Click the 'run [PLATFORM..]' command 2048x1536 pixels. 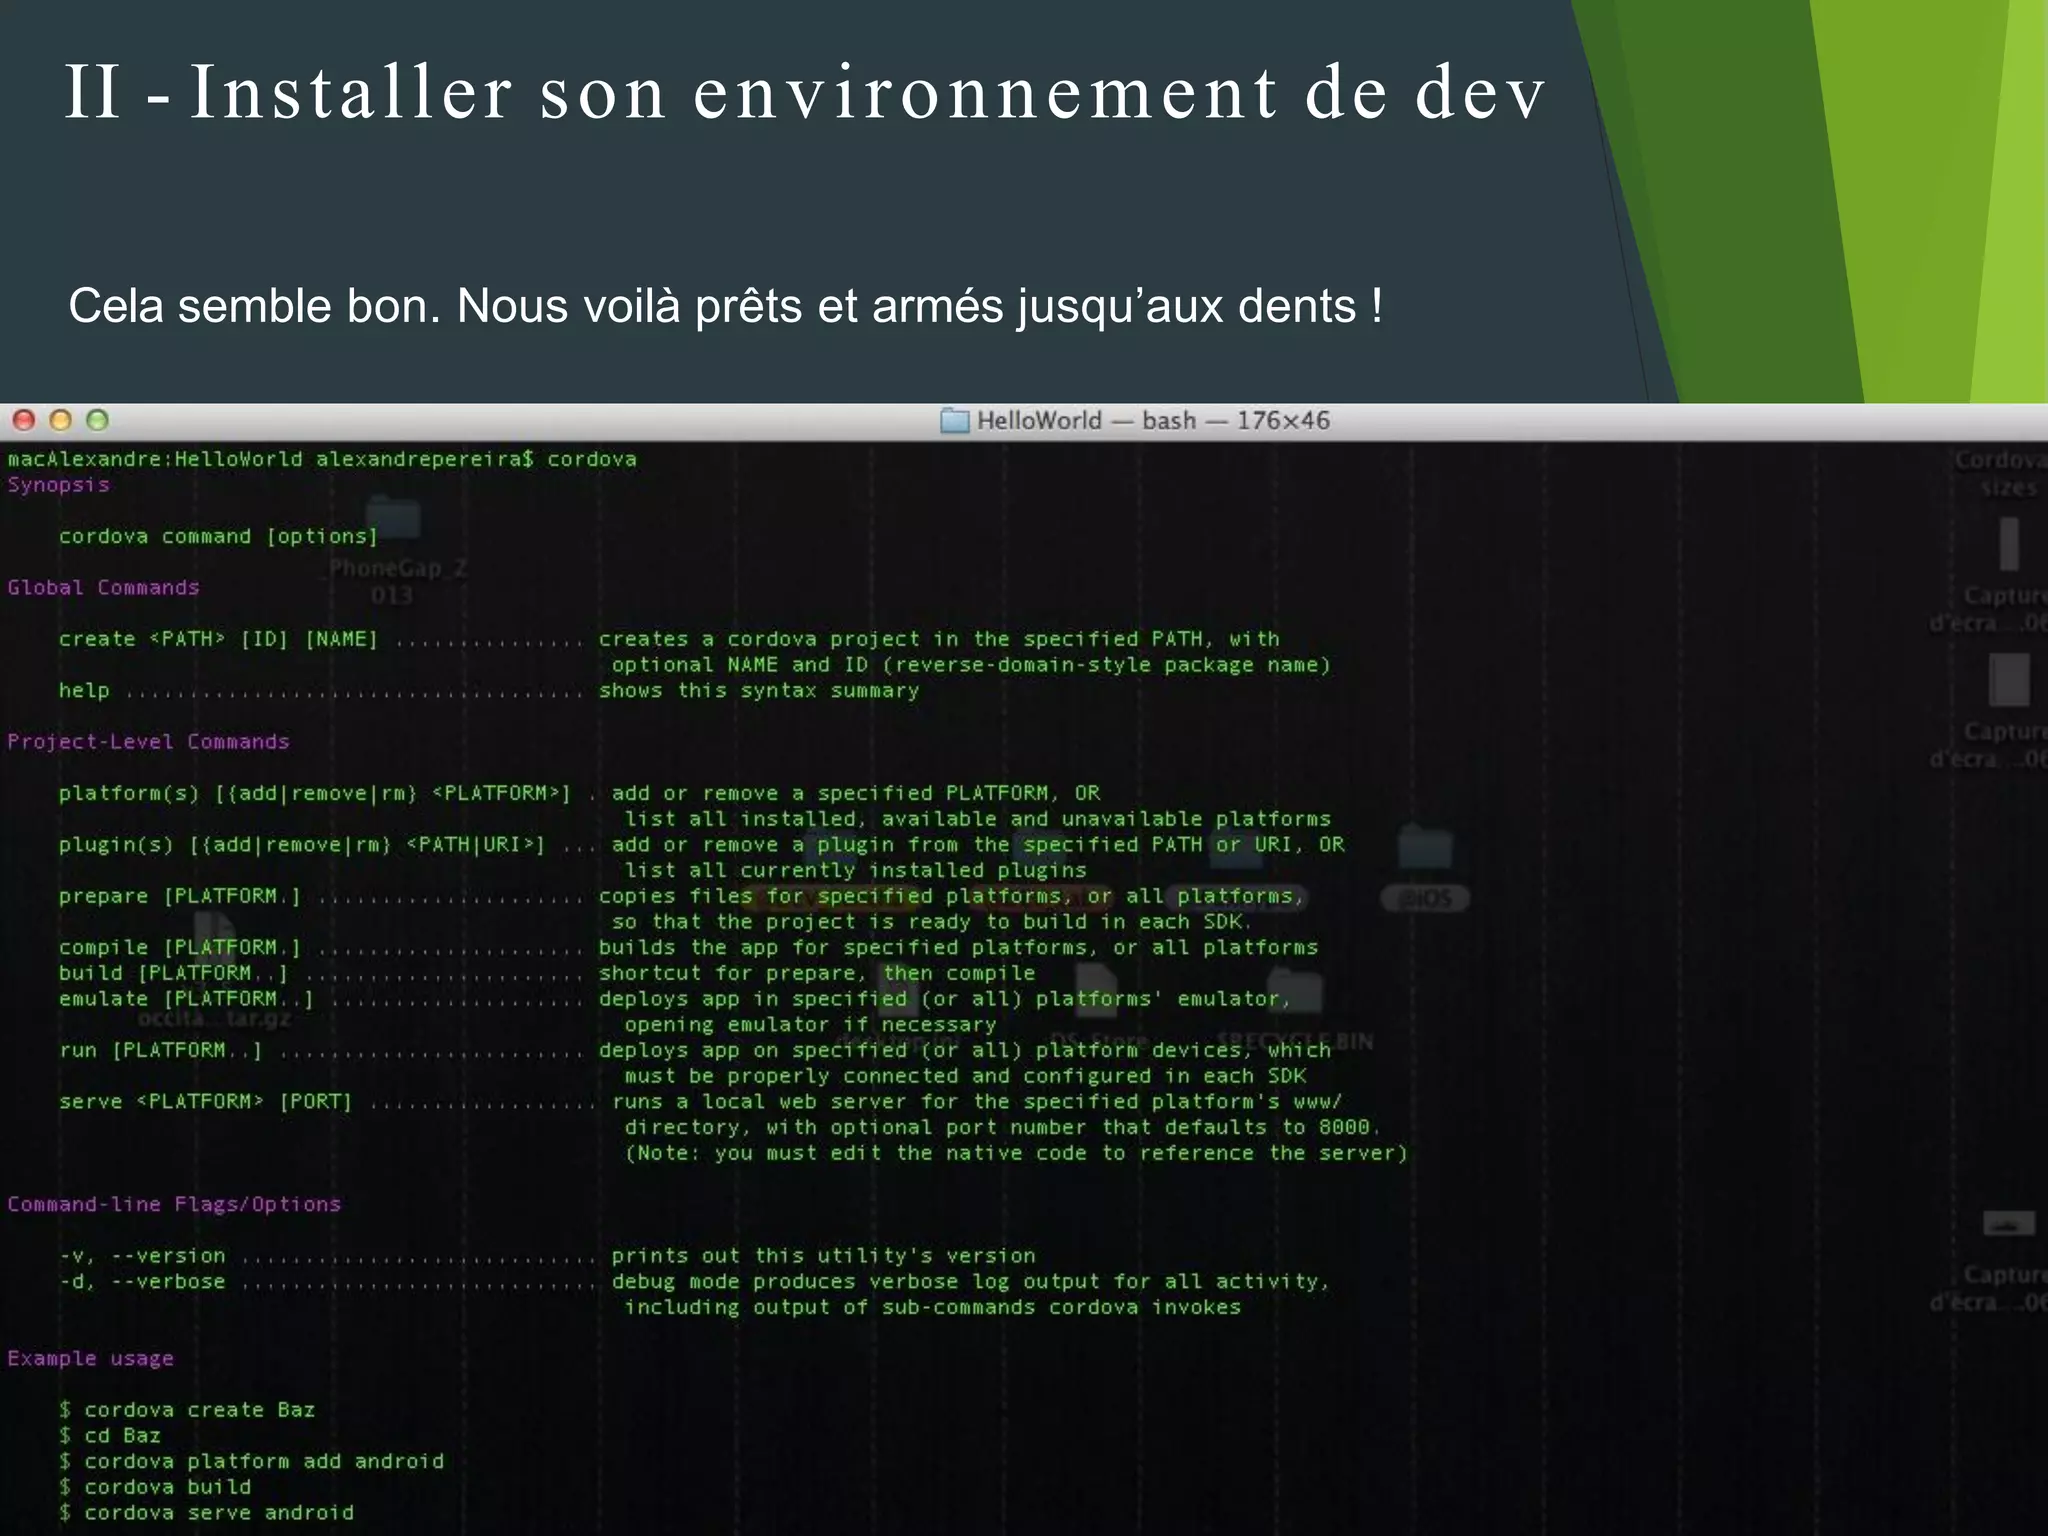(x=160, y=1050)
